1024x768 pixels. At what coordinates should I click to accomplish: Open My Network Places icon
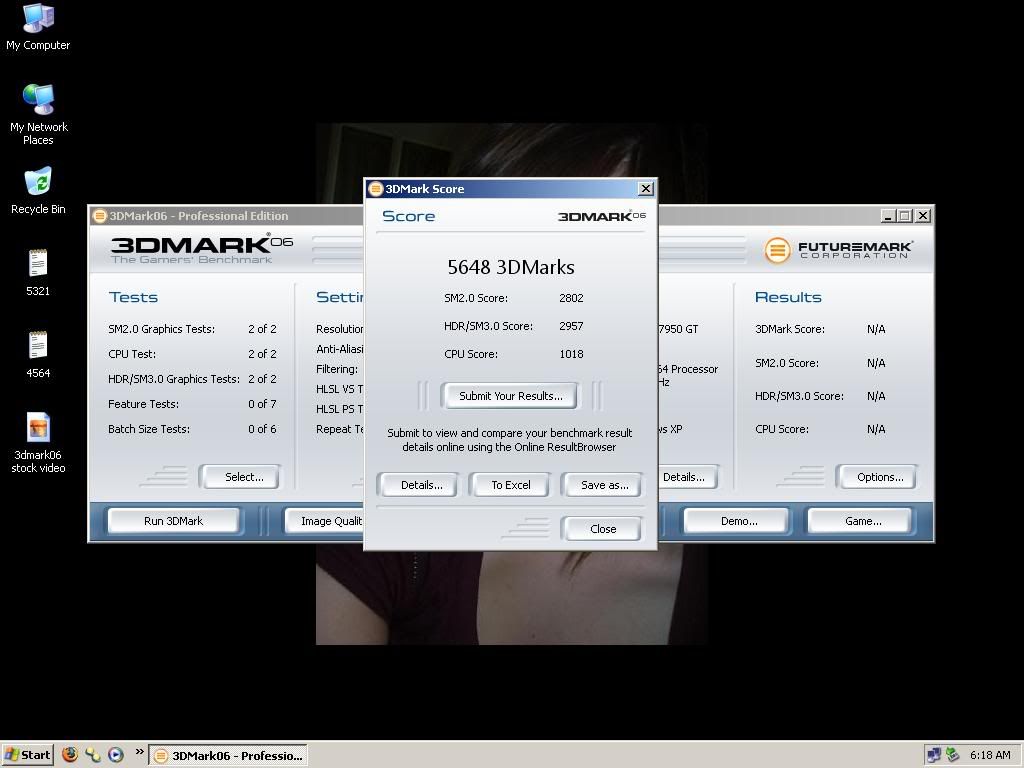pyautogui.click(x=39, y=114)
